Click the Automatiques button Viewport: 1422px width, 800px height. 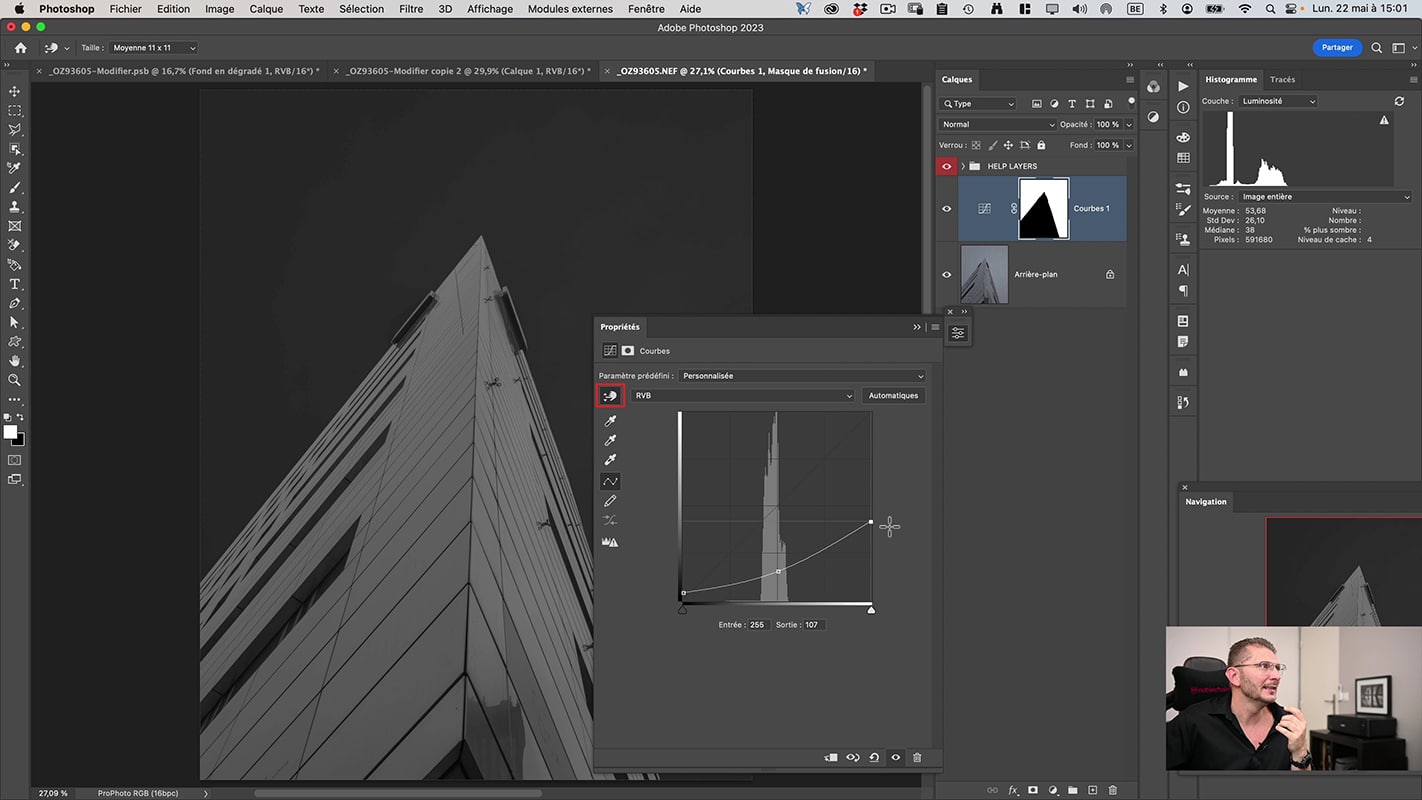(893, 396)
